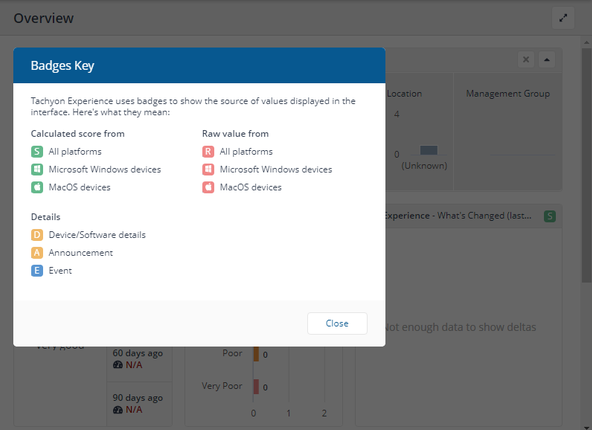Screen dimensions: 592x430
Task: Click the red Microsoft Windows raw value badge
Action: point(208,170)
